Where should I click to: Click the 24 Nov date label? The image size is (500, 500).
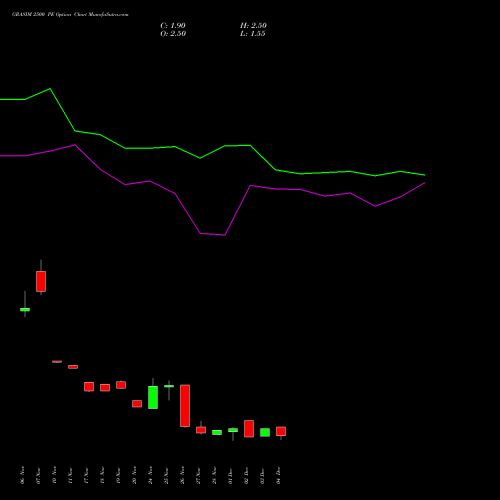(x=150, y=475)
